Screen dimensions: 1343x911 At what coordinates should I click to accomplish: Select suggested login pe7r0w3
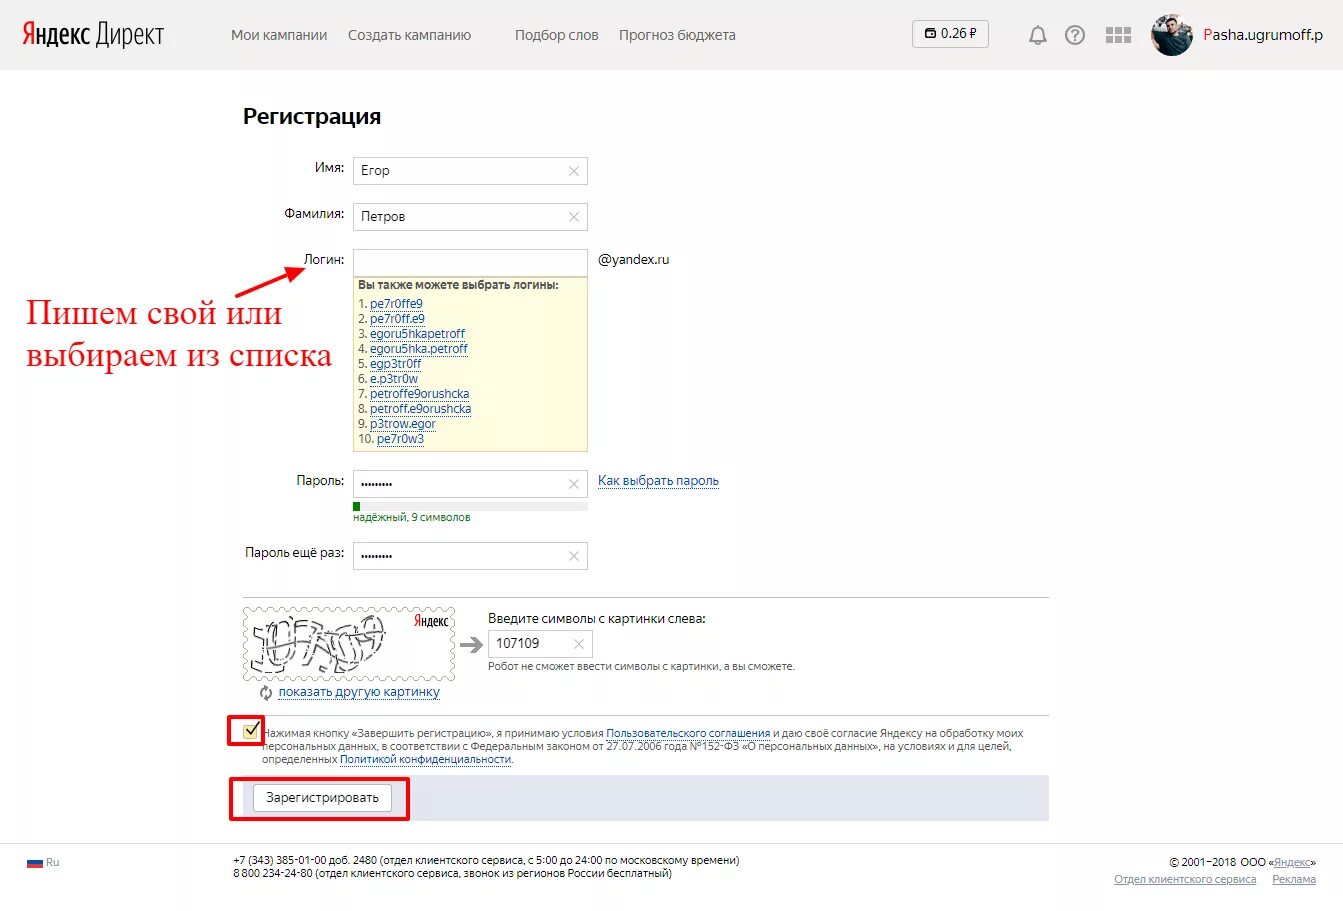[x=400, y=439]
